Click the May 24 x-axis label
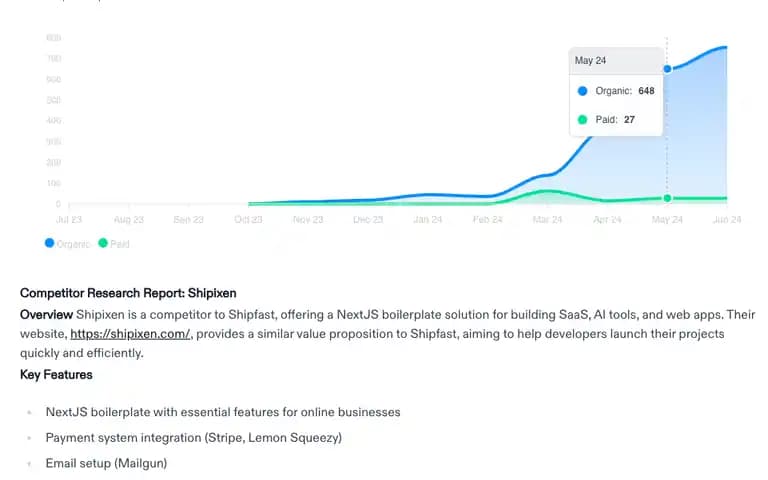Viewport: 768px width, 480px height. pos(667,219)
